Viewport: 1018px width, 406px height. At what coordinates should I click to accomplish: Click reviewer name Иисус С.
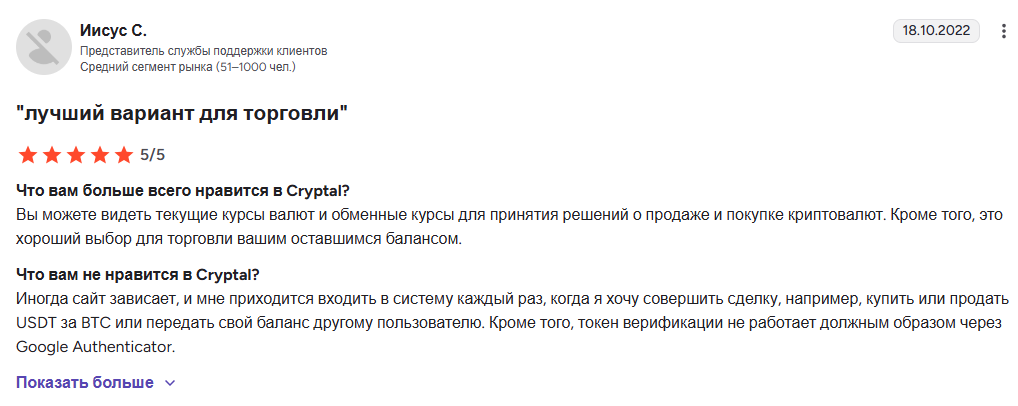click(113, 30)
